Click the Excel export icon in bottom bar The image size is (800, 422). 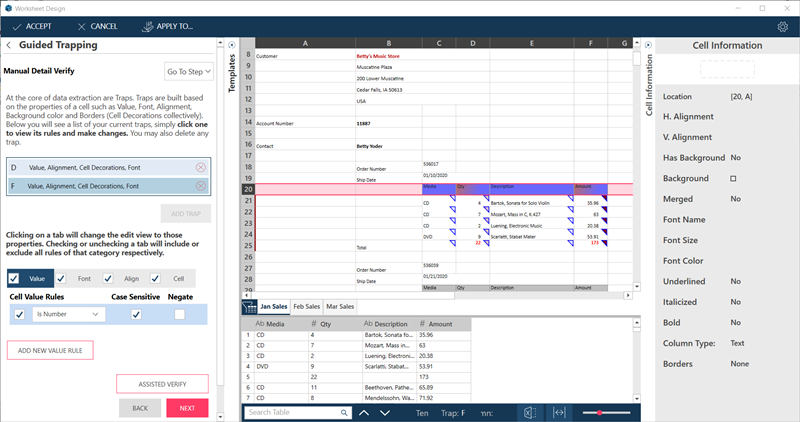530,412
